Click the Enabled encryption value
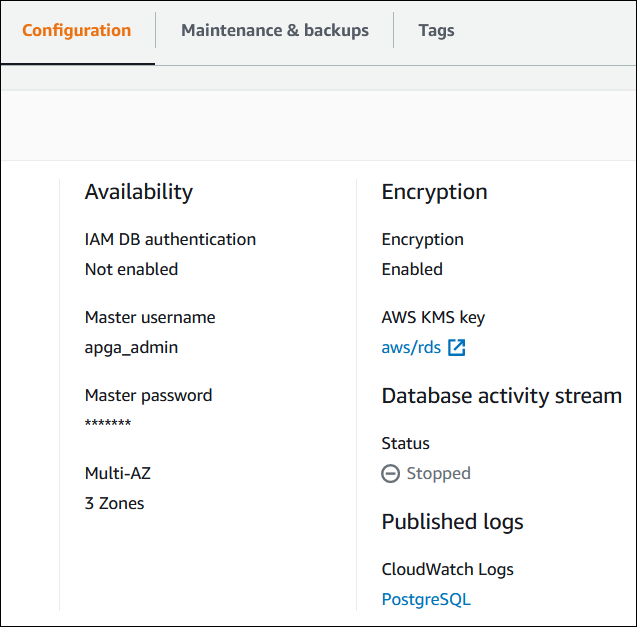The image size is (637, 627). (x=412, y=270)
